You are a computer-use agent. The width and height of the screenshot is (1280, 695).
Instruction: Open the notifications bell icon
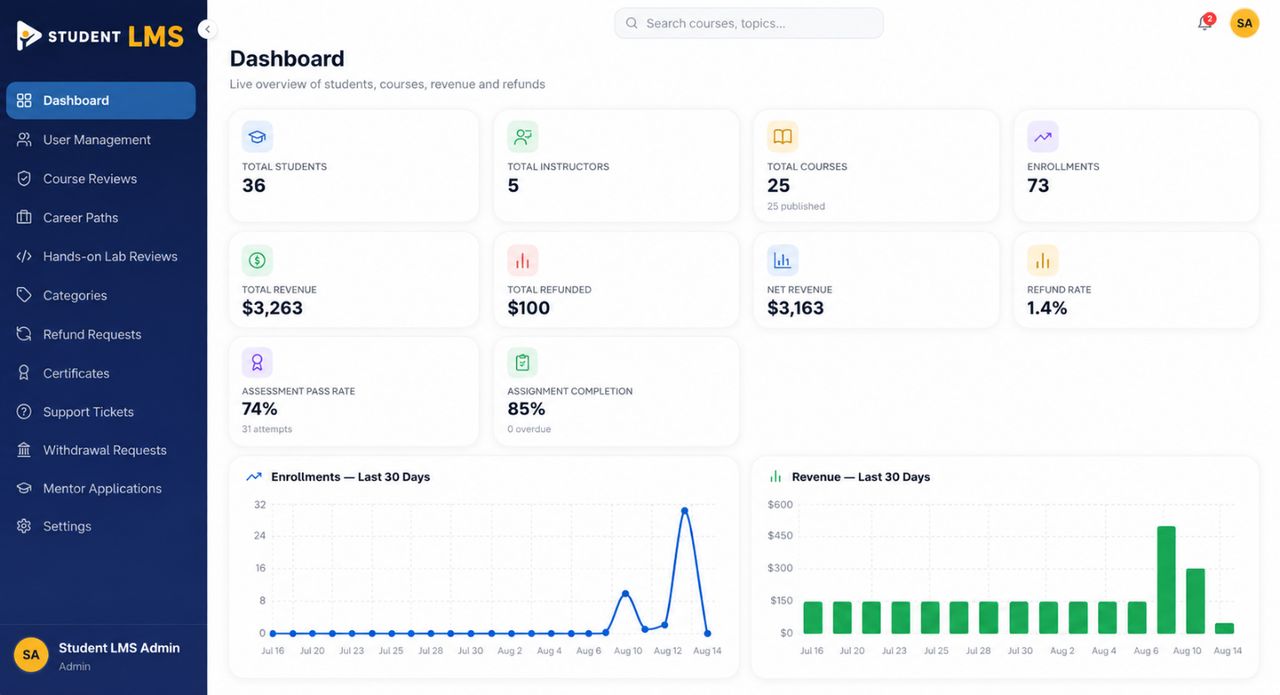tap(1205, 23)
